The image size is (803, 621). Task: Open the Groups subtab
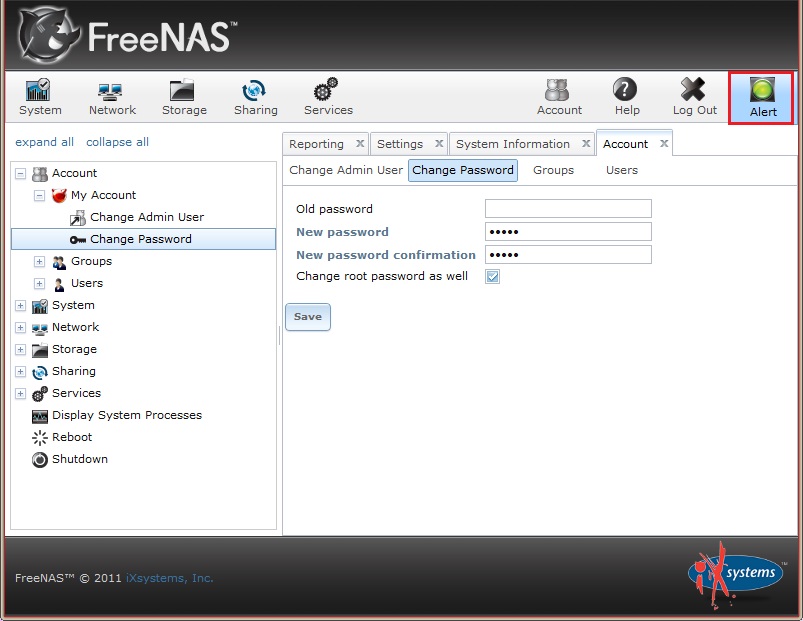(x=553, y=170)
